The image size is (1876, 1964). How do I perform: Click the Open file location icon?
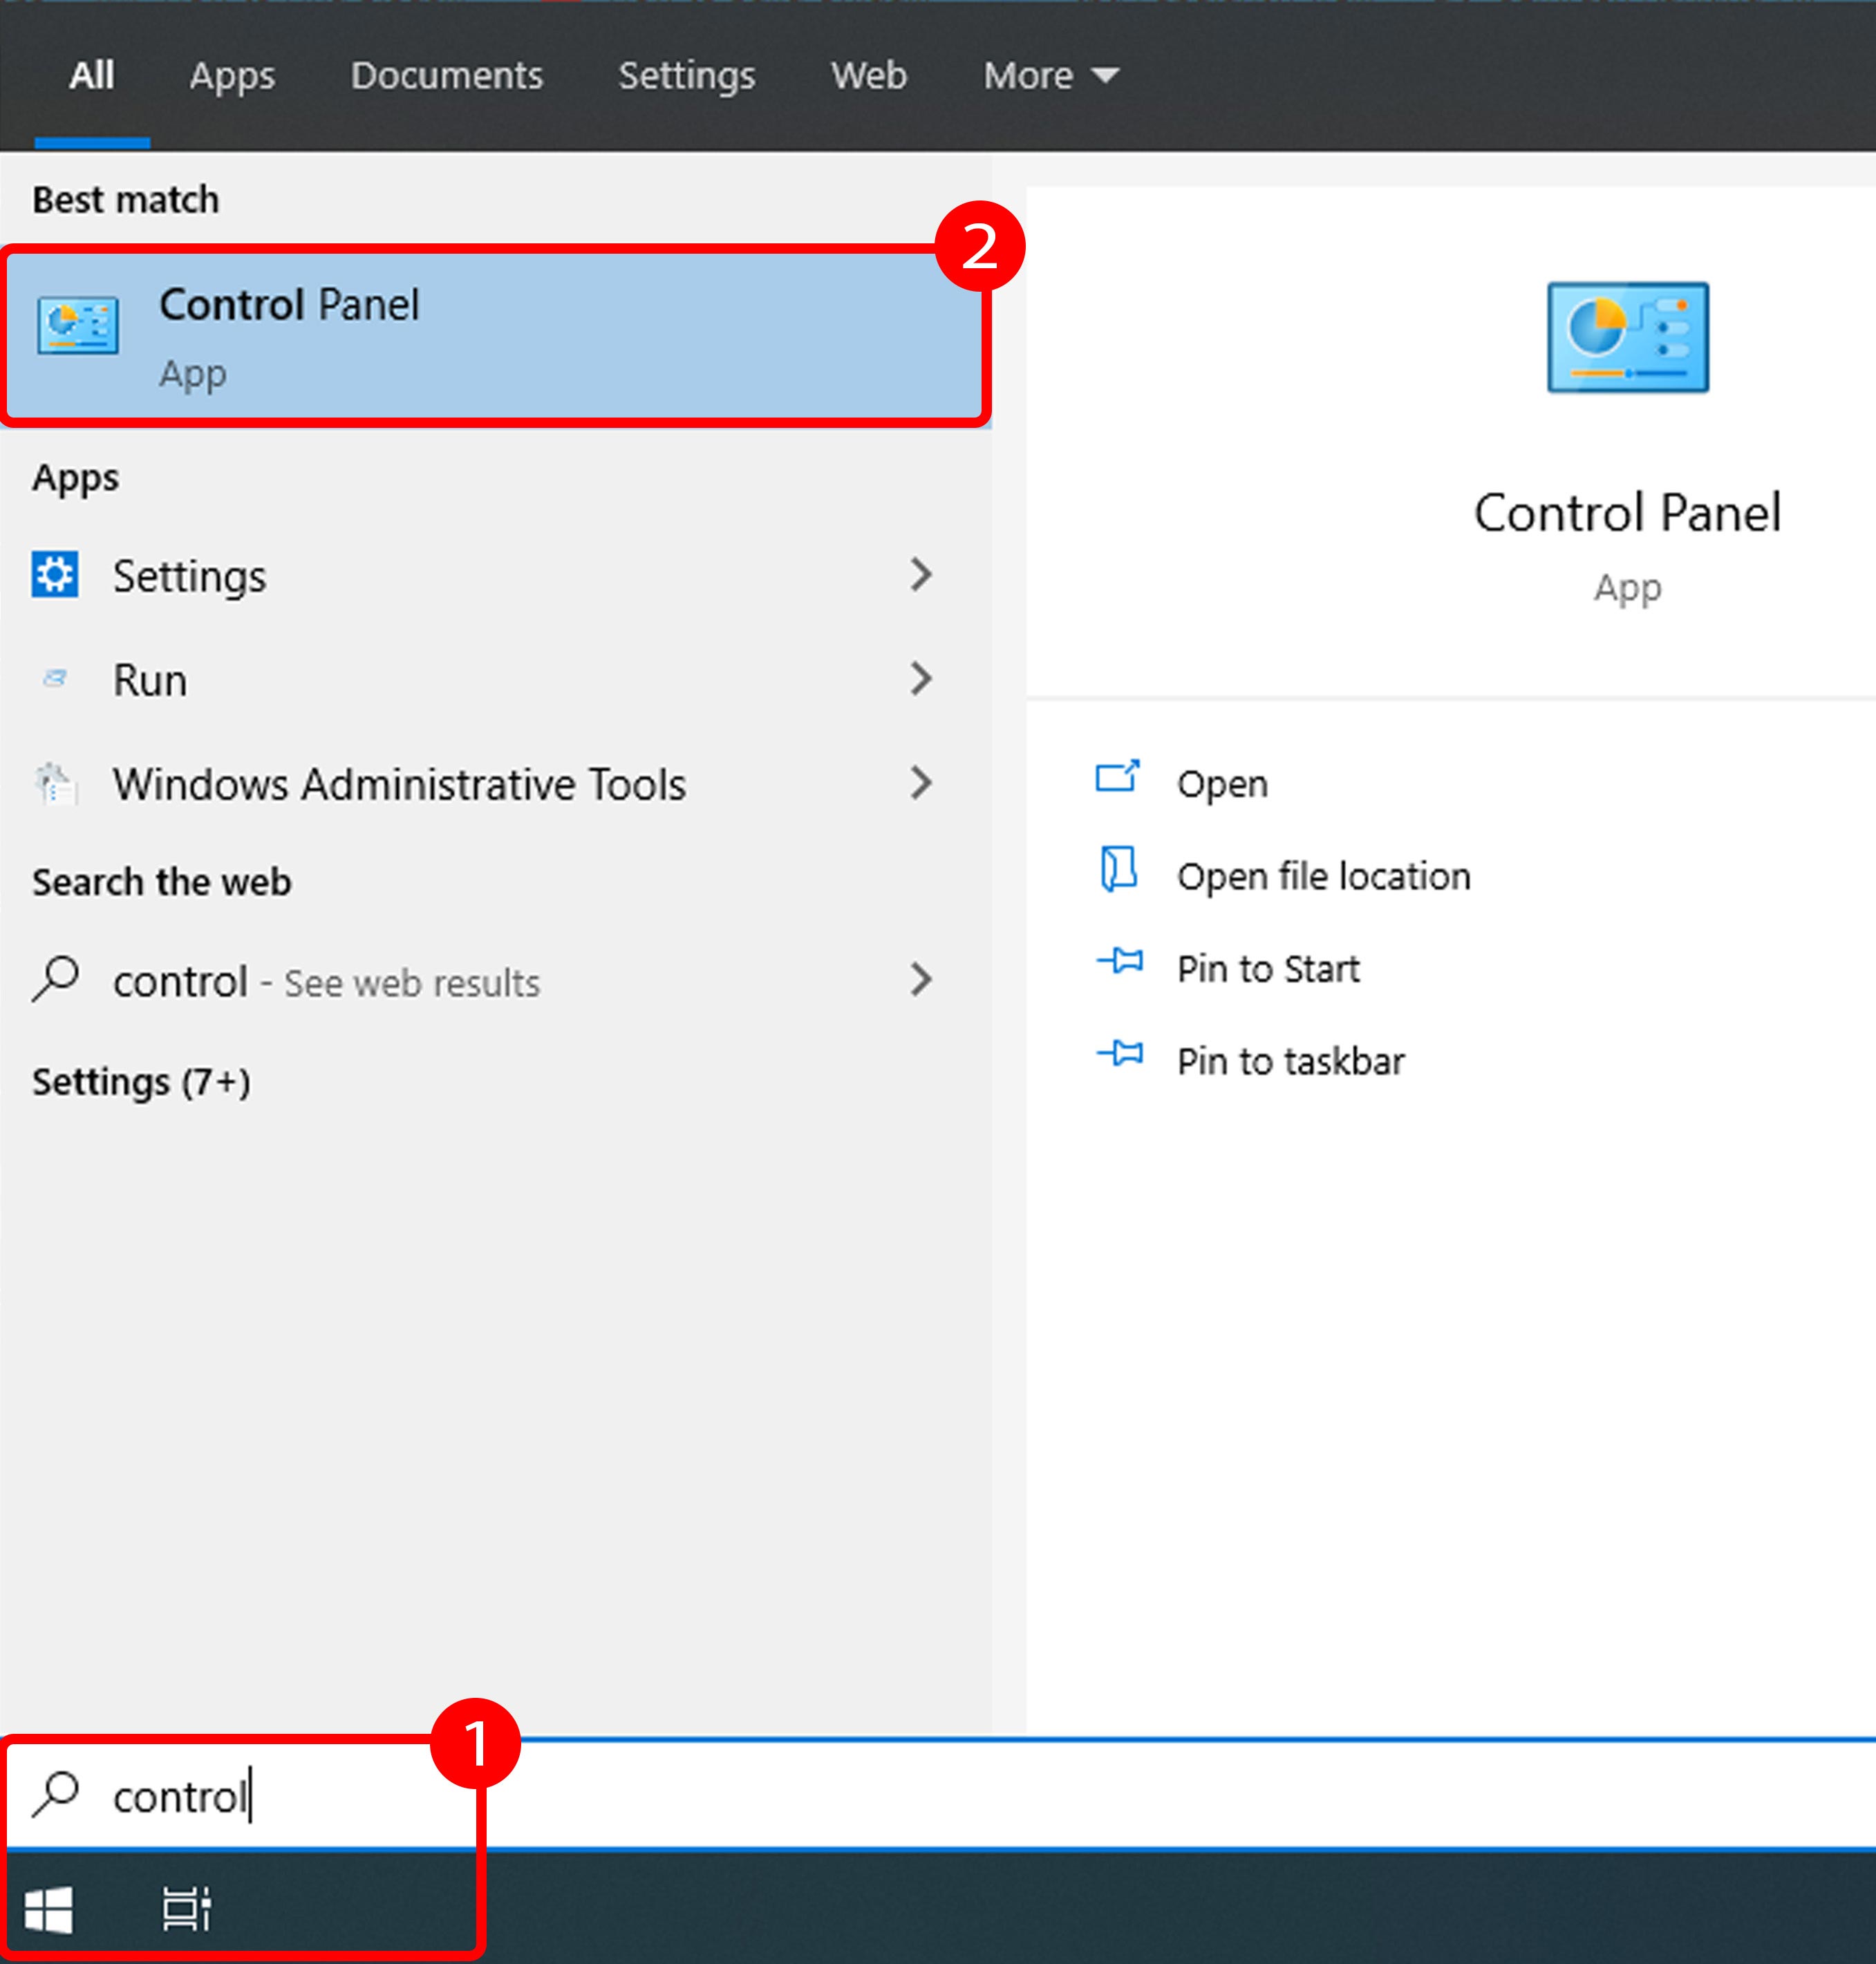pos(1118,870)
